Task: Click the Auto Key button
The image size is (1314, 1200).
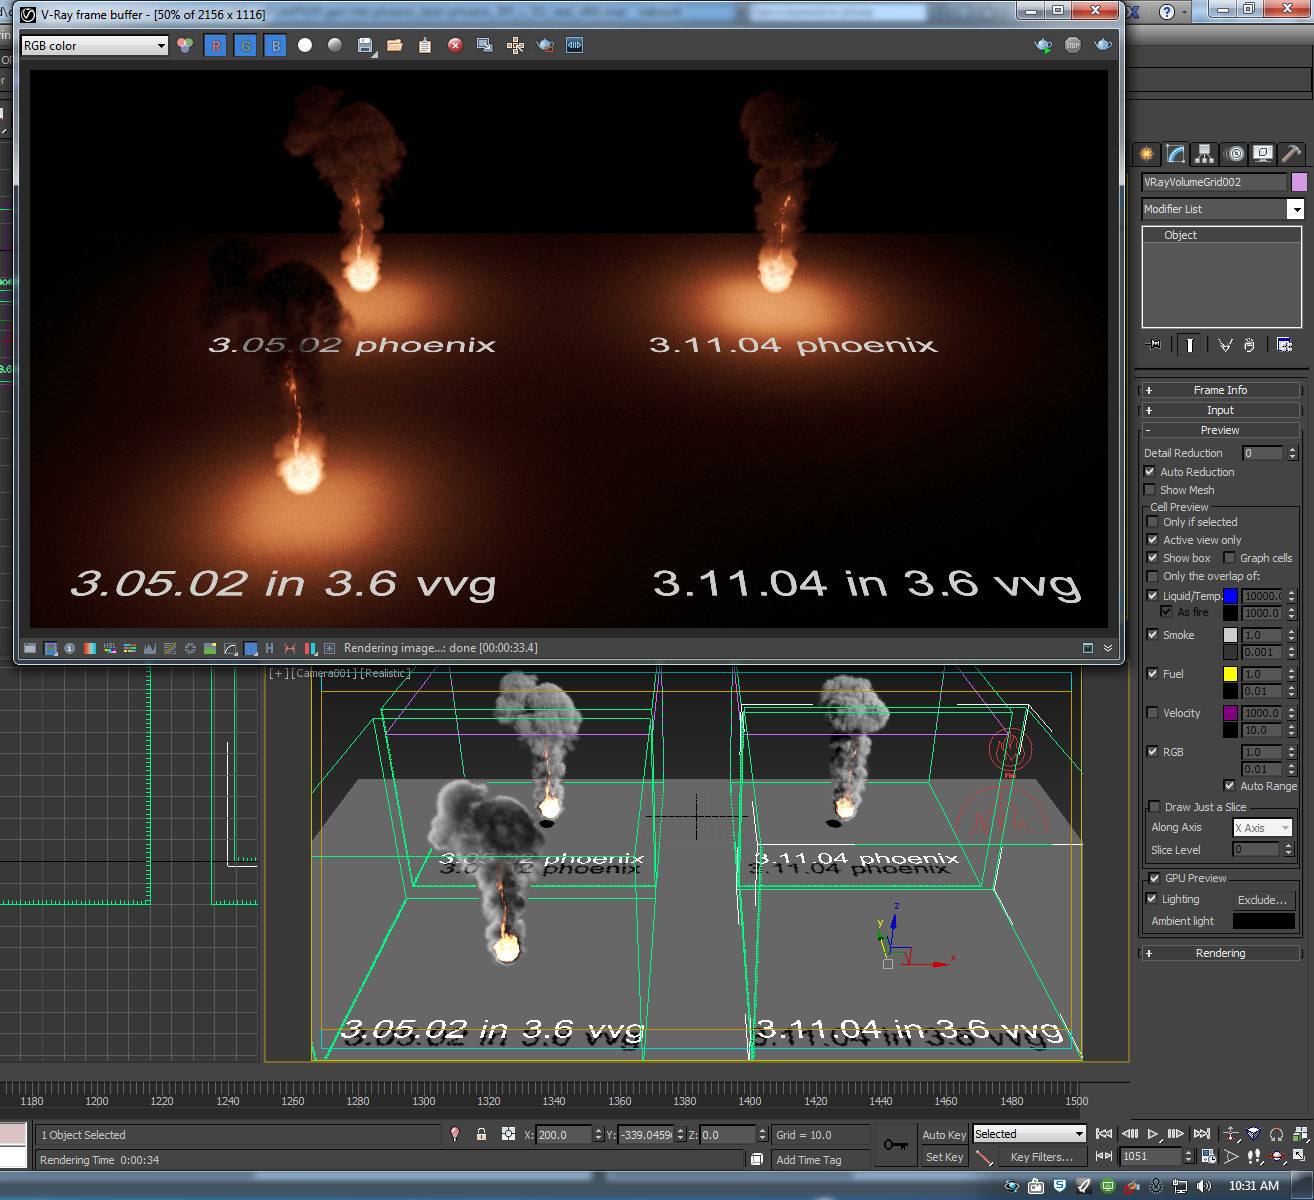Action: (x=944, y=1135)
